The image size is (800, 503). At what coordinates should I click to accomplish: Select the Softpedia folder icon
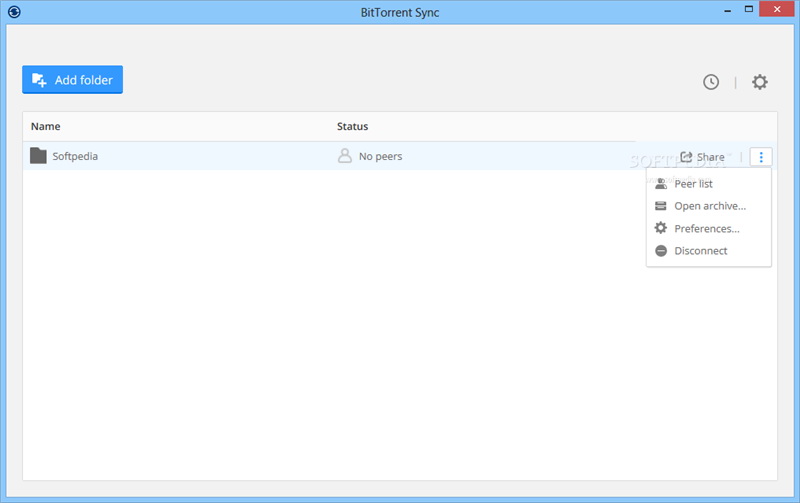click(38, 156)
